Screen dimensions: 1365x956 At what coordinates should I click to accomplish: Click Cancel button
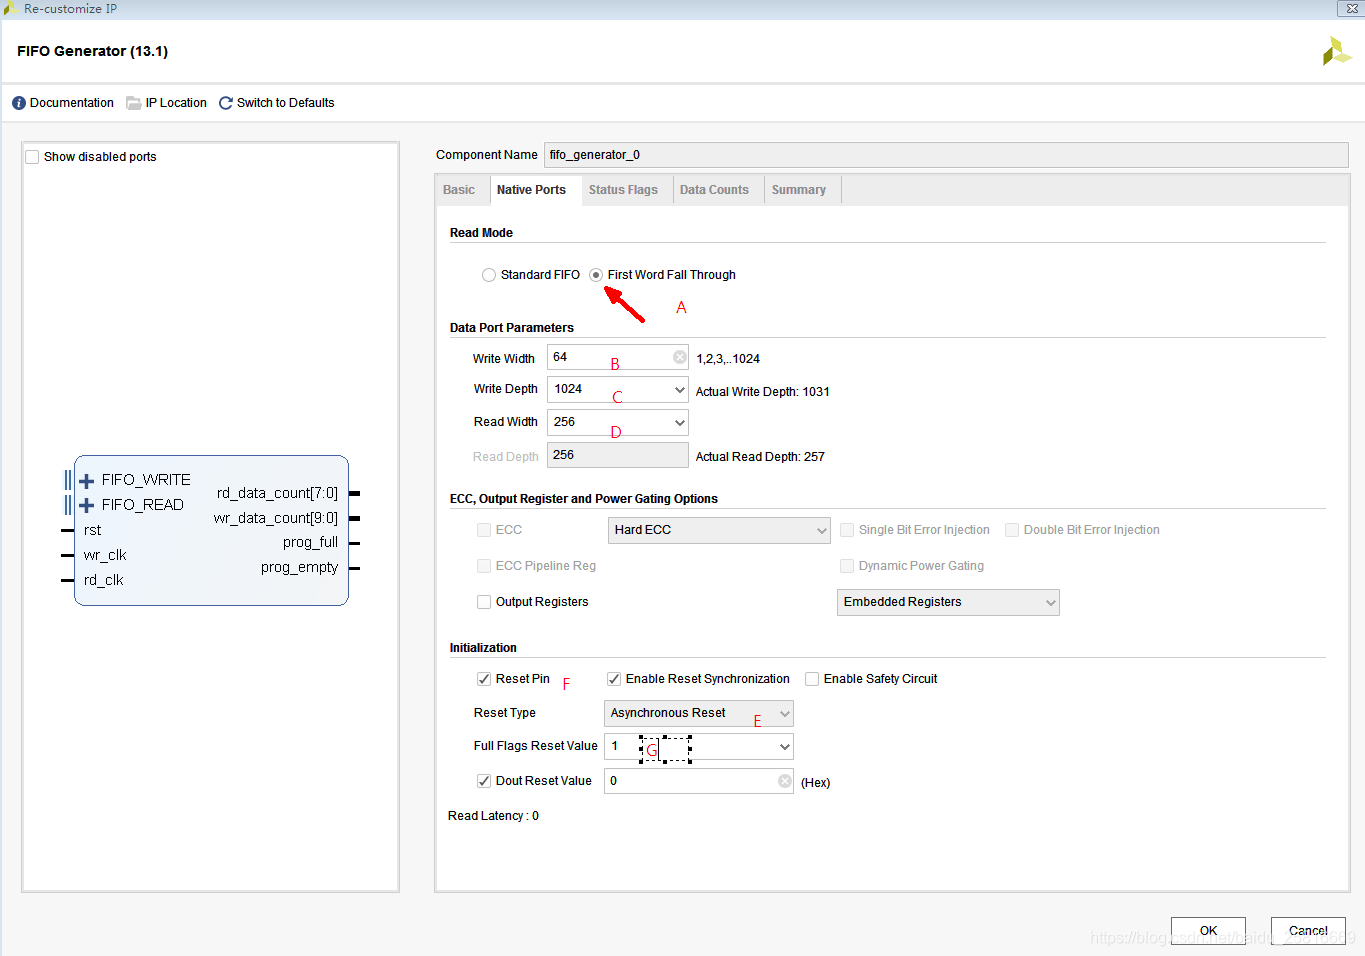click(x=1308, y=931)
